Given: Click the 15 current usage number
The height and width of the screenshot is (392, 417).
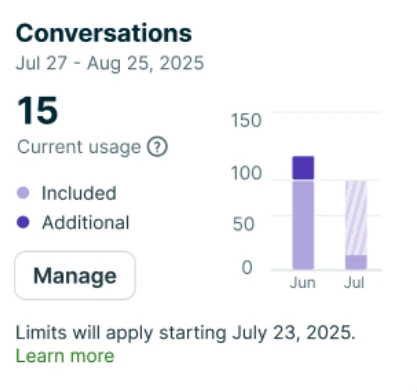Looking at the screenshot, I should pos(38,110).
